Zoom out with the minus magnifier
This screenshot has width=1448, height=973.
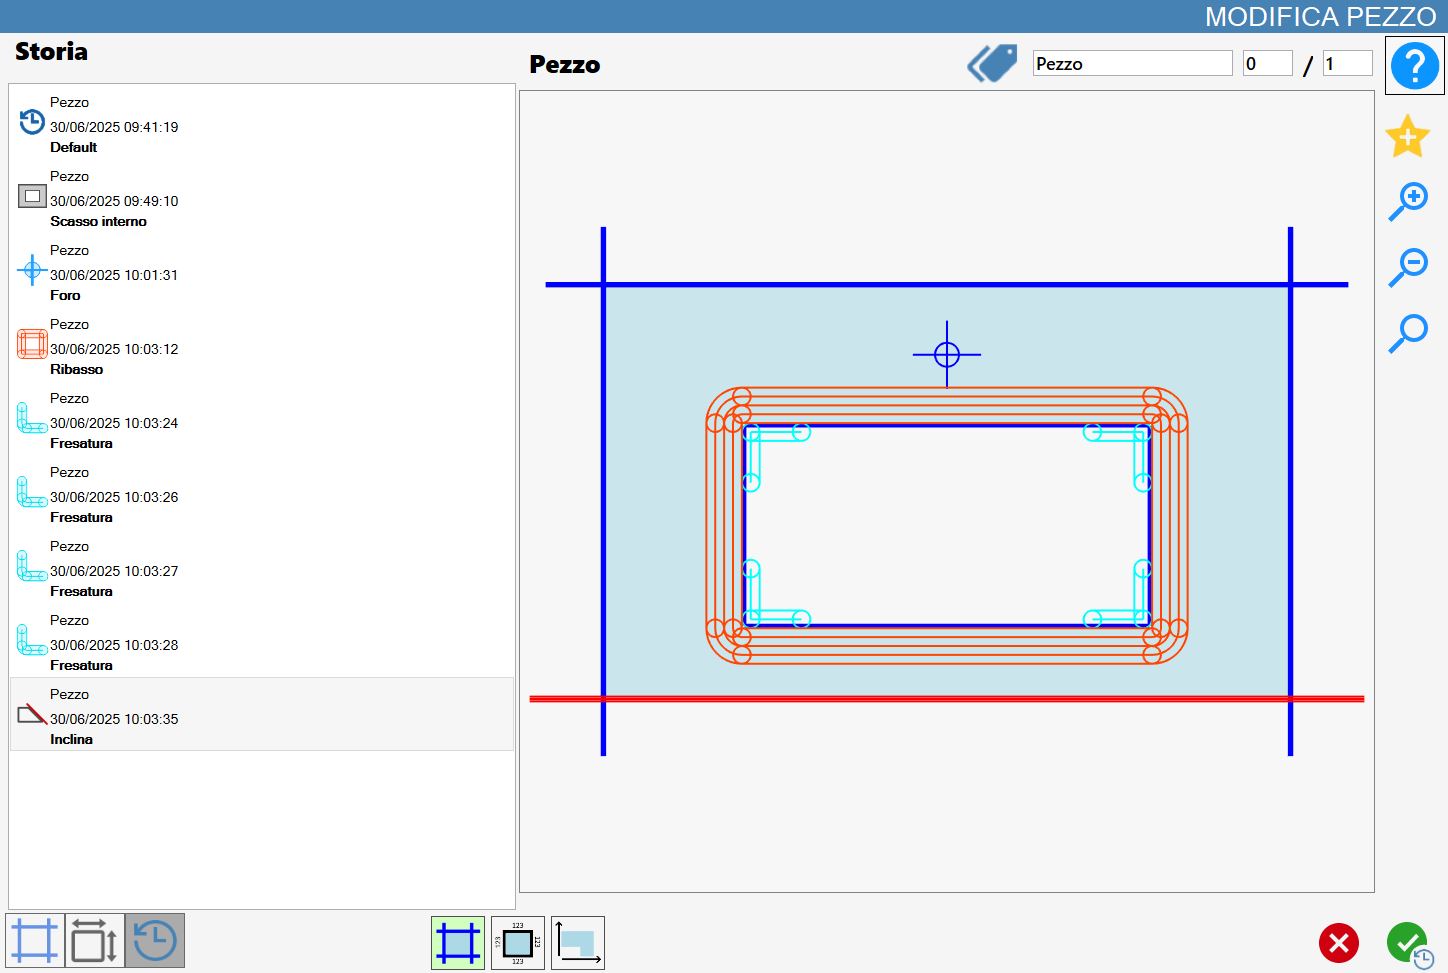[1408, 268]
